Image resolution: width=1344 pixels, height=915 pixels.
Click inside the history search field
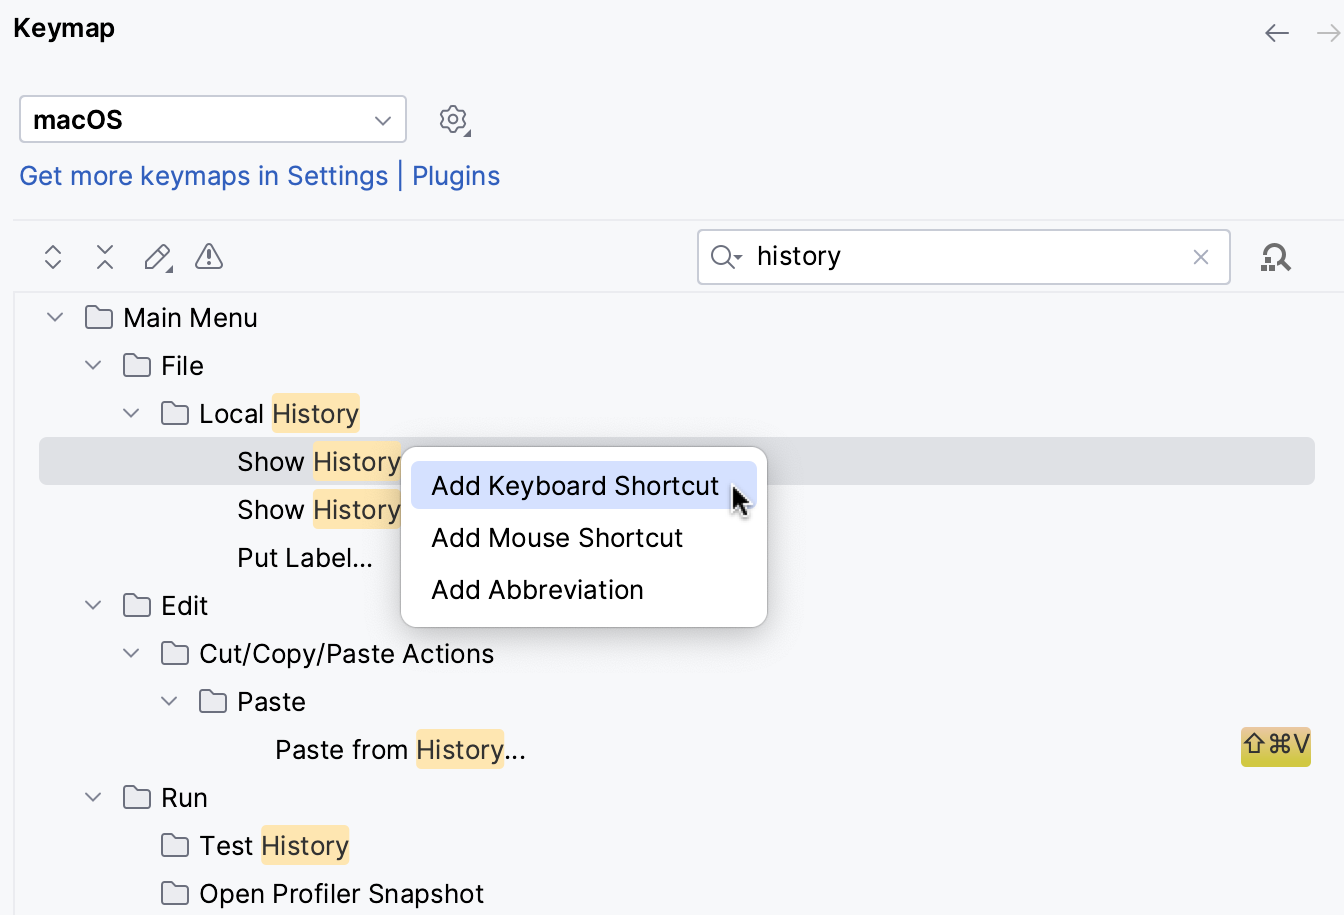[960, 257]
